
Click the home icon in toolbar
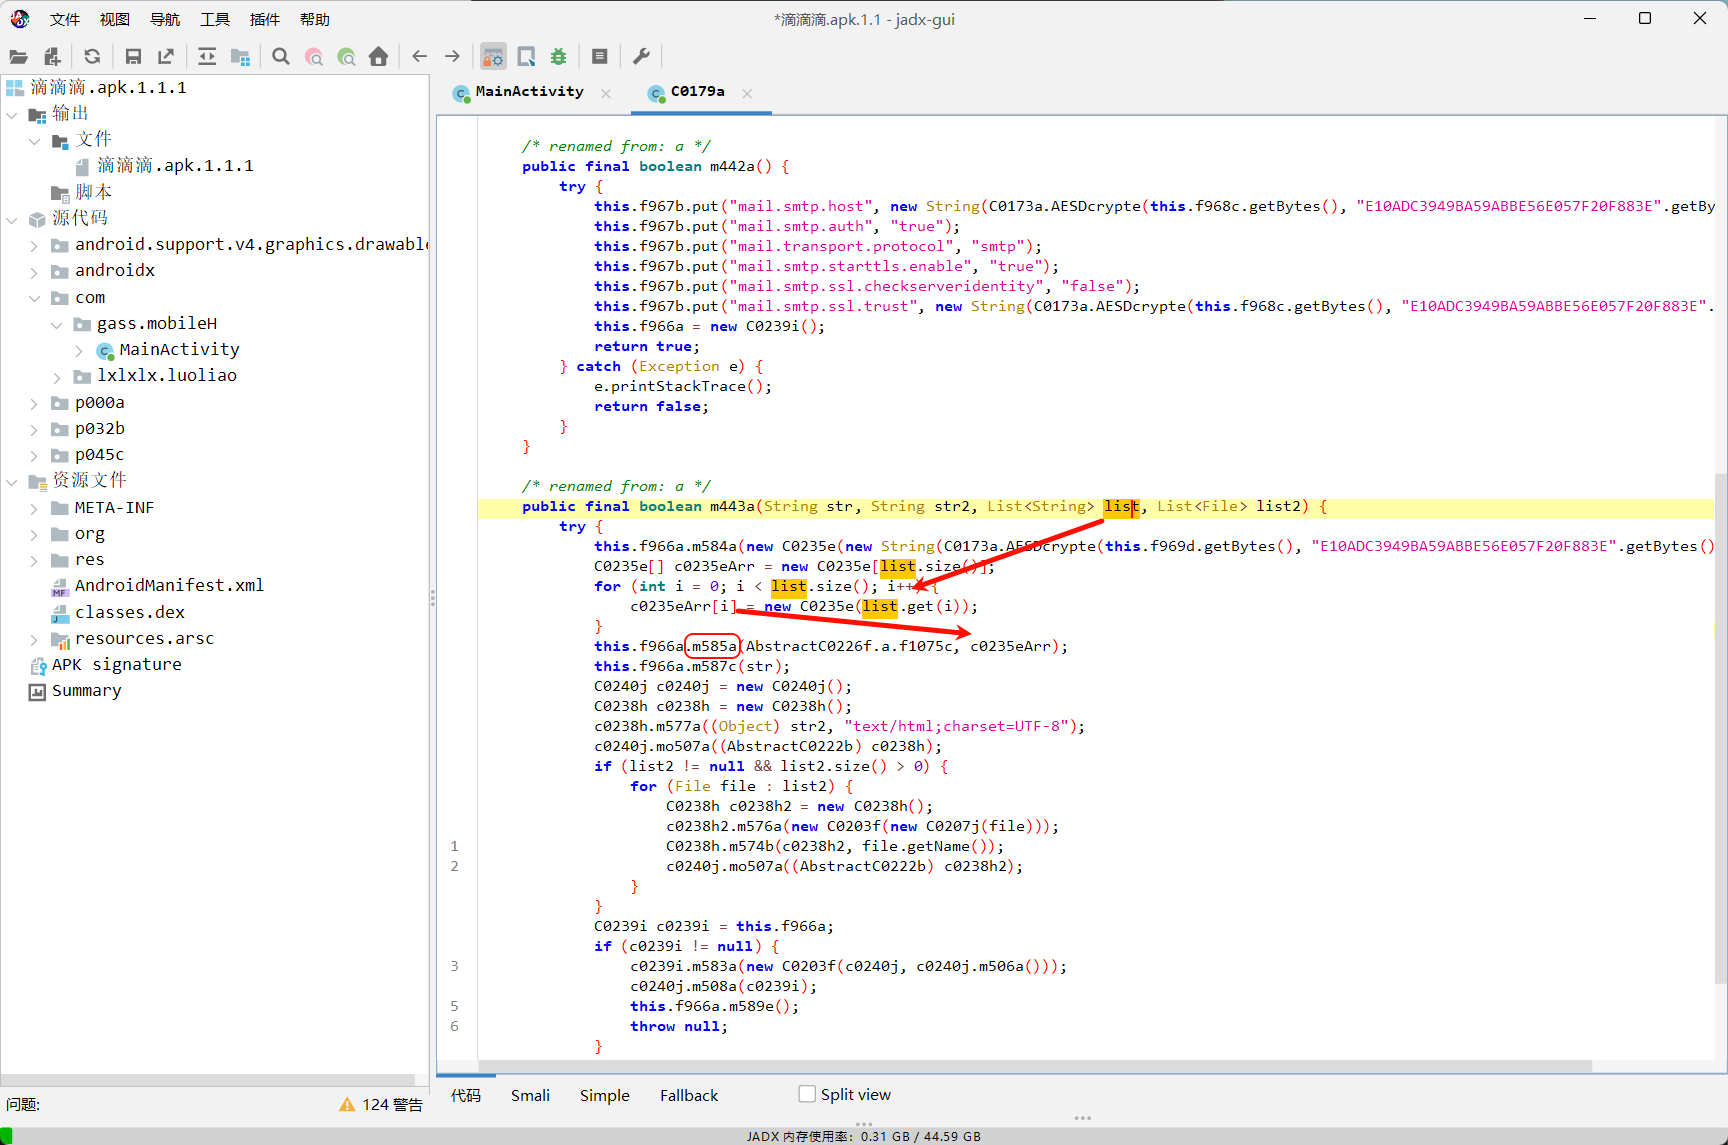coord(378,57)
